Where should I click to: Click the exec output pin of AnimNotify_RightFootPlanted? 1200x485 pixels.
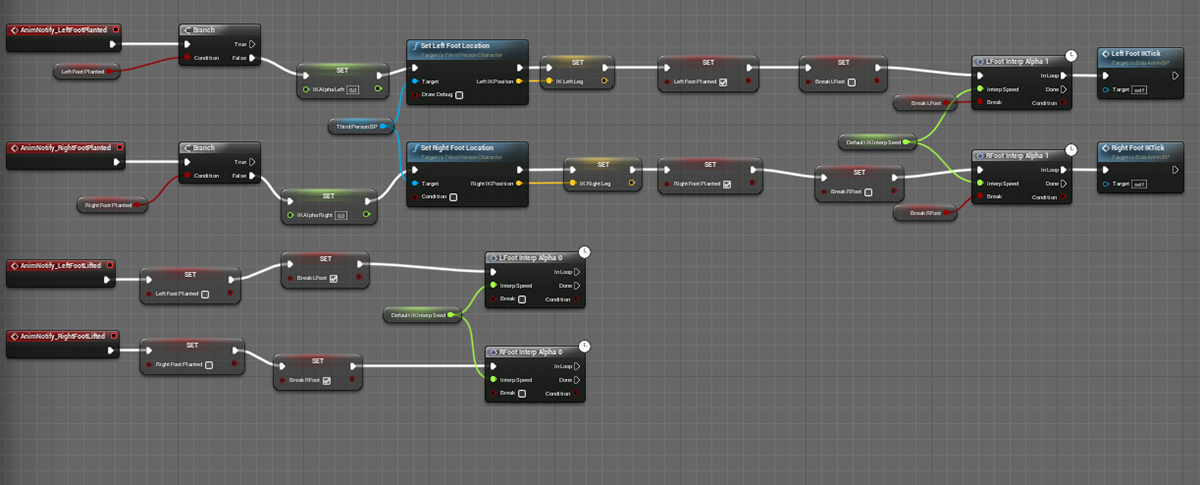[x=116, y=161]
